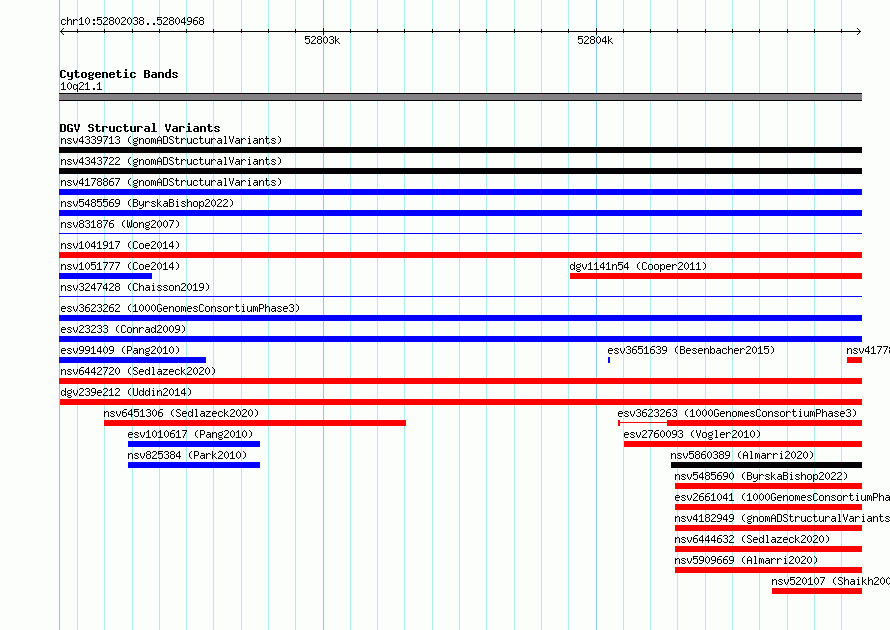Select the red bar under dgv1141n54

[716, 276]
